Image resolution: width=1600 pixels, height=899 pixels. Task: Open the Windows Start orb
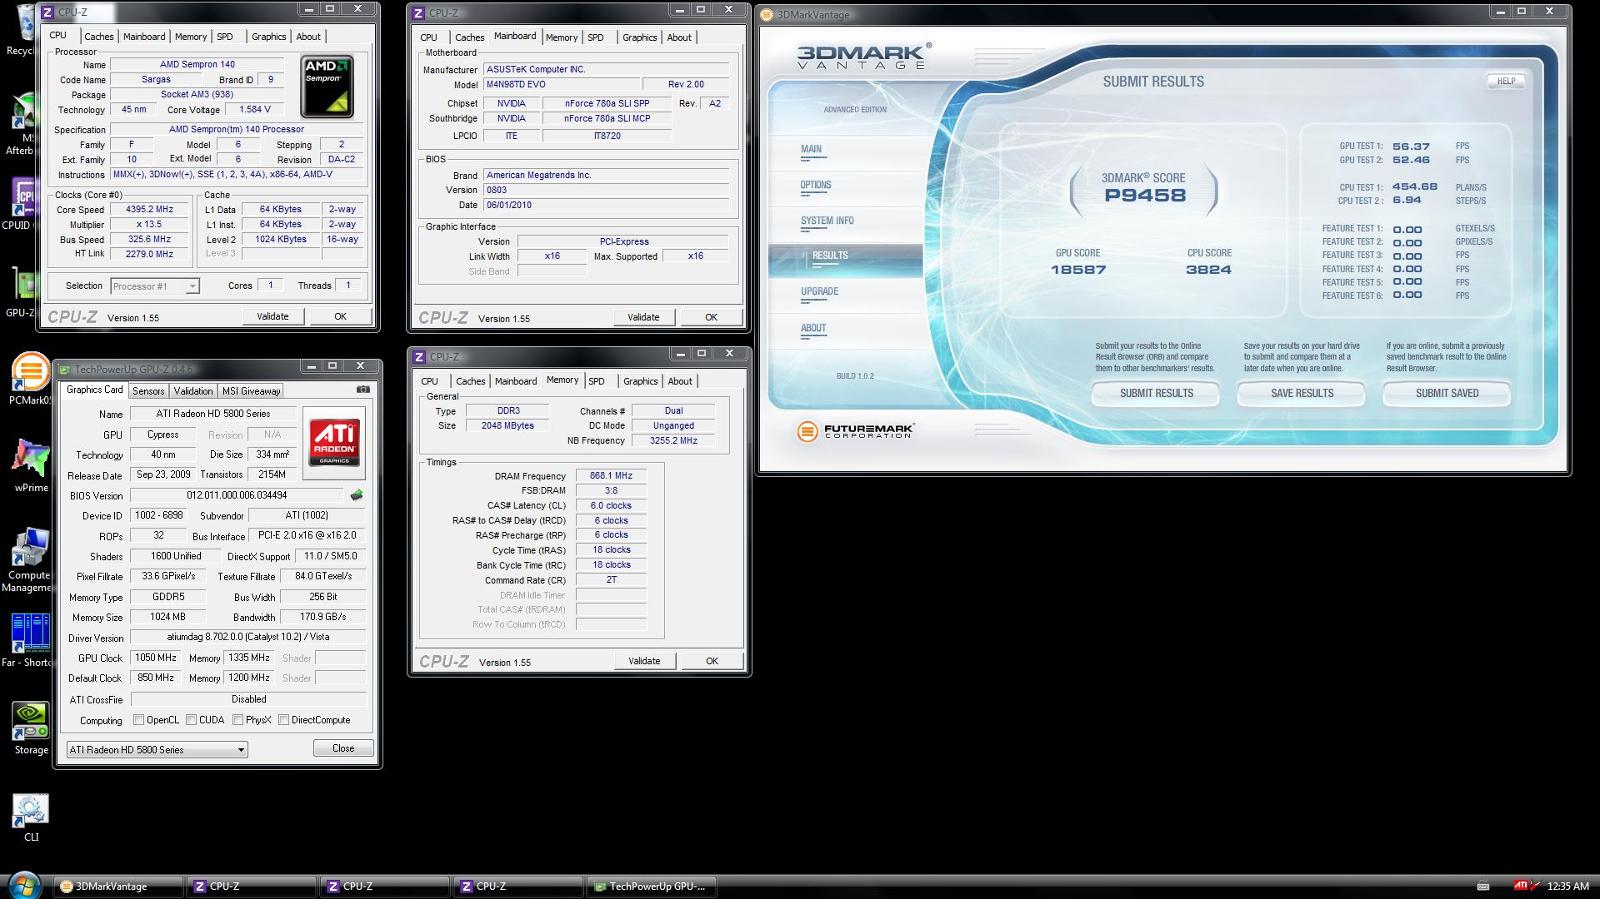(23, 885)
